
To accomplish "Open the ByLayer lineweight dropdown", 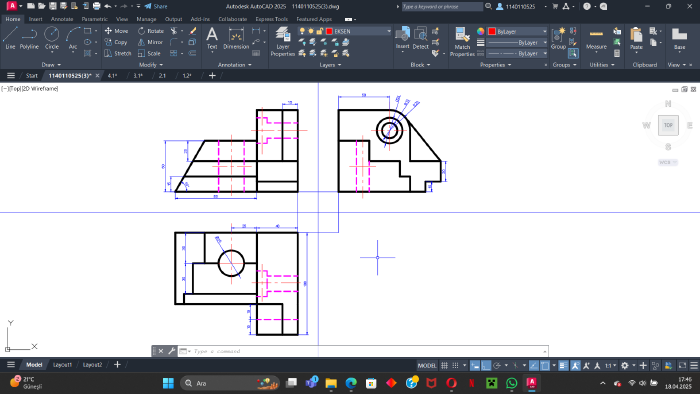I will tap(517, 42).
